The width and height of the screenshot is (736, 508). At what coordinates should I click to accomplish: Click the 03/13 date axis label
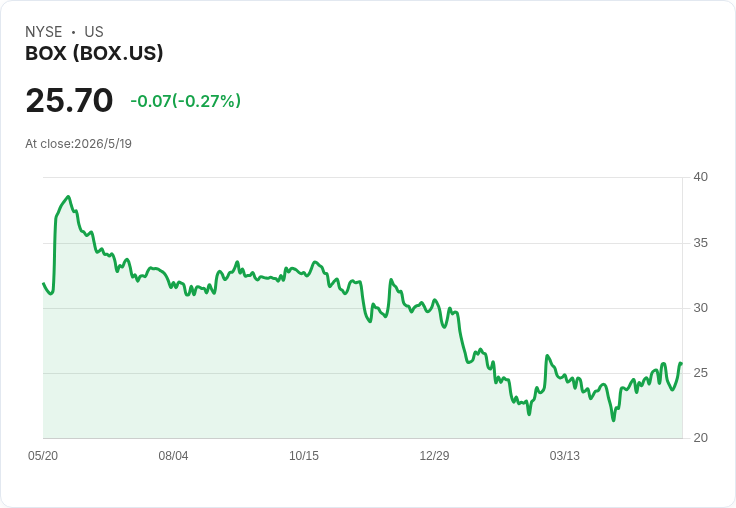coord(565,456)
